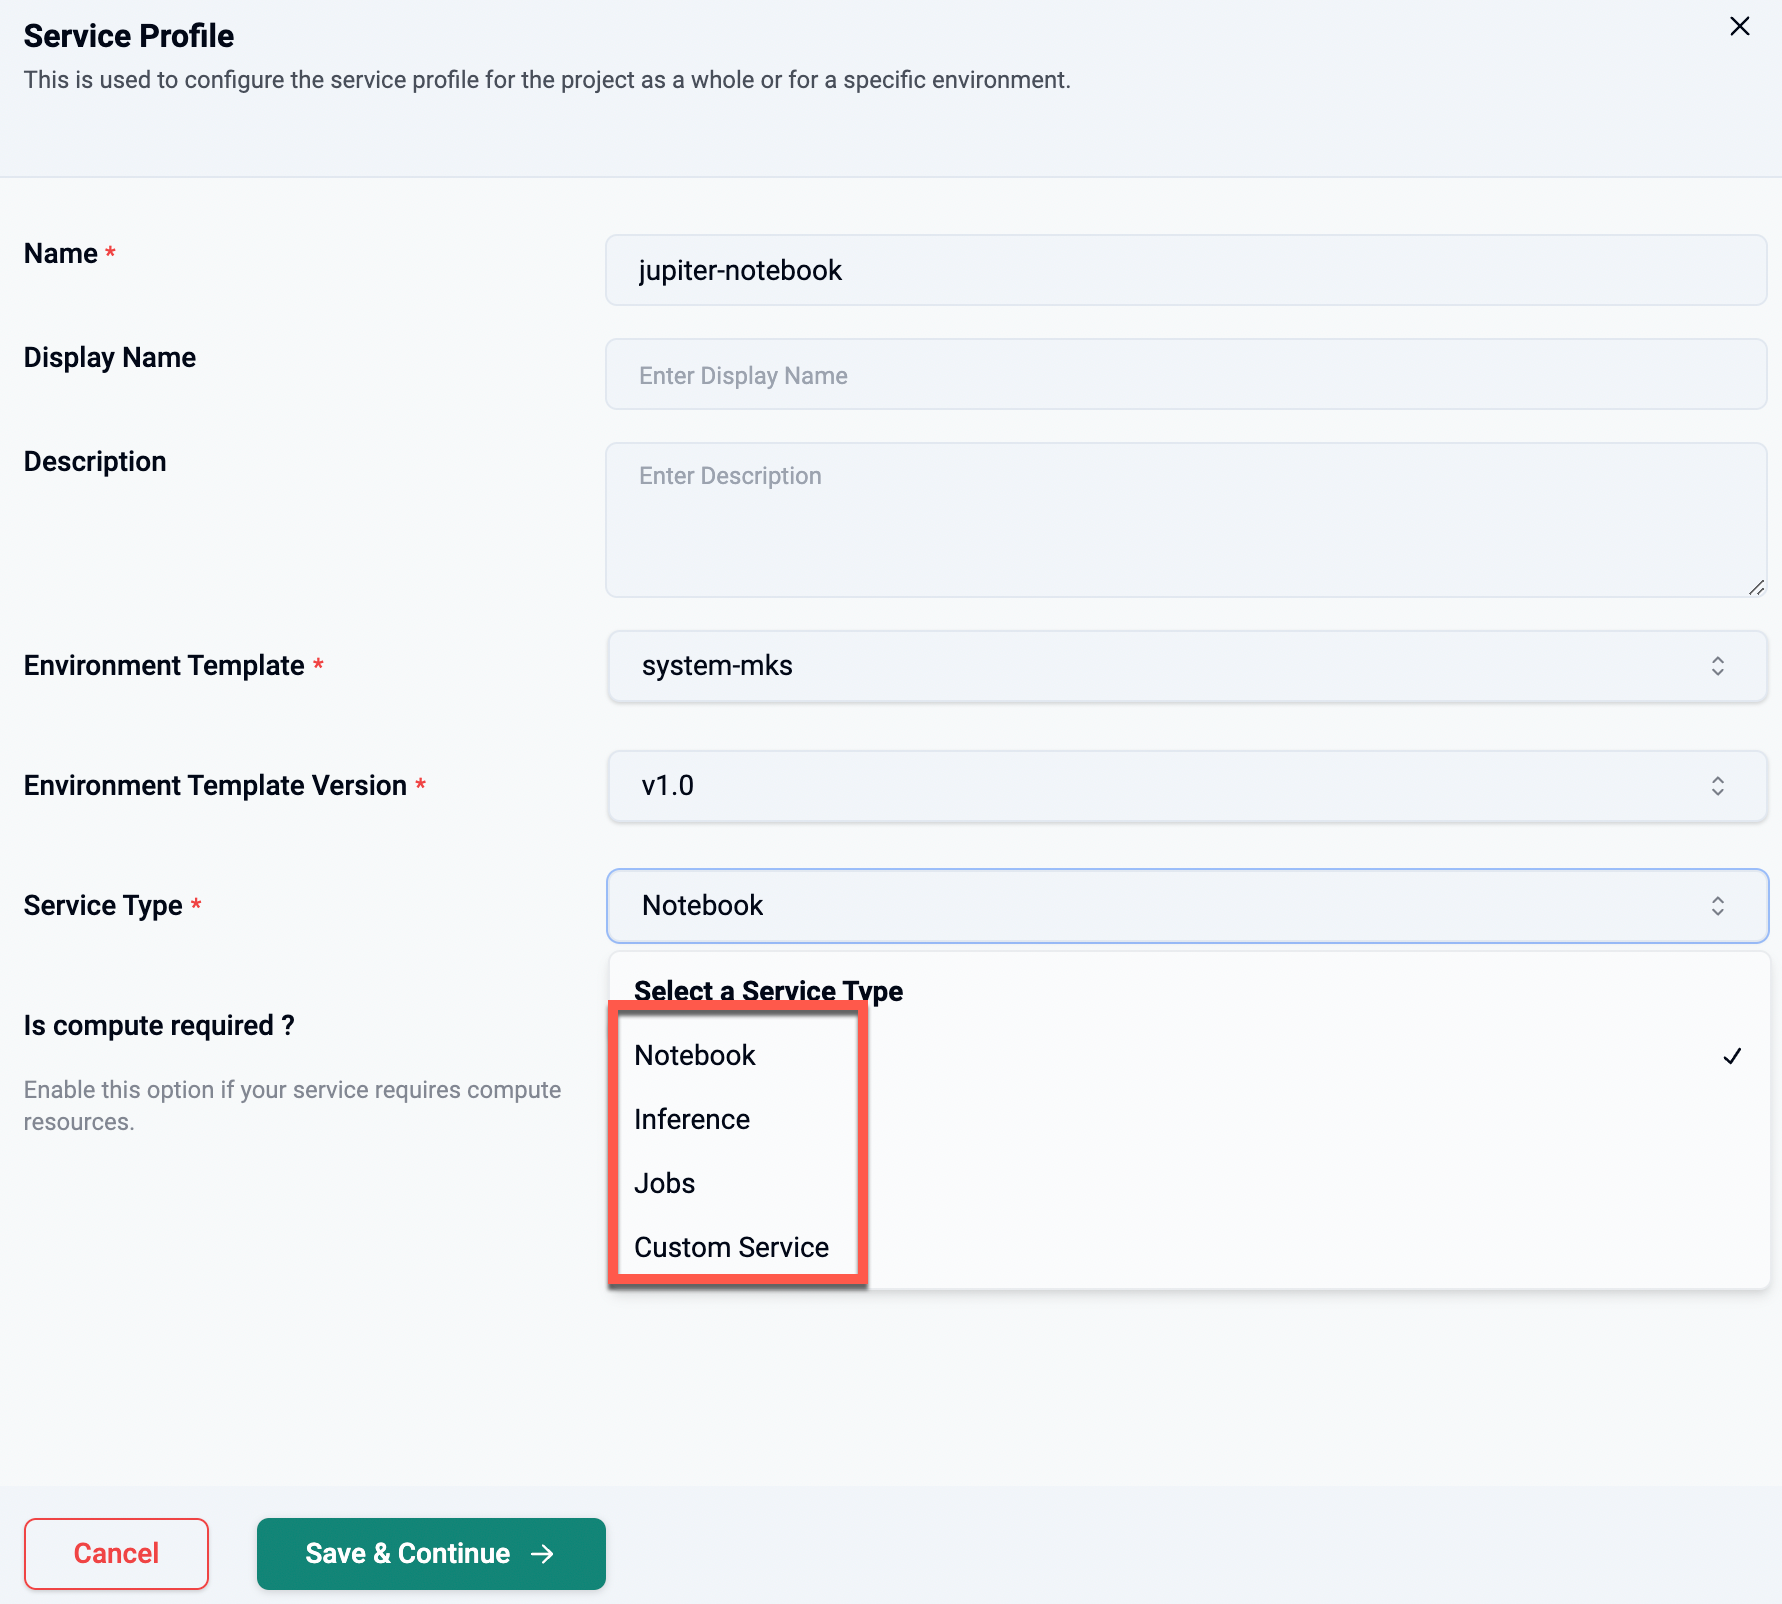Screen dimensions: 1782x1604
Task: Close the Service Profile dialog
Action: coord(1739,27)
